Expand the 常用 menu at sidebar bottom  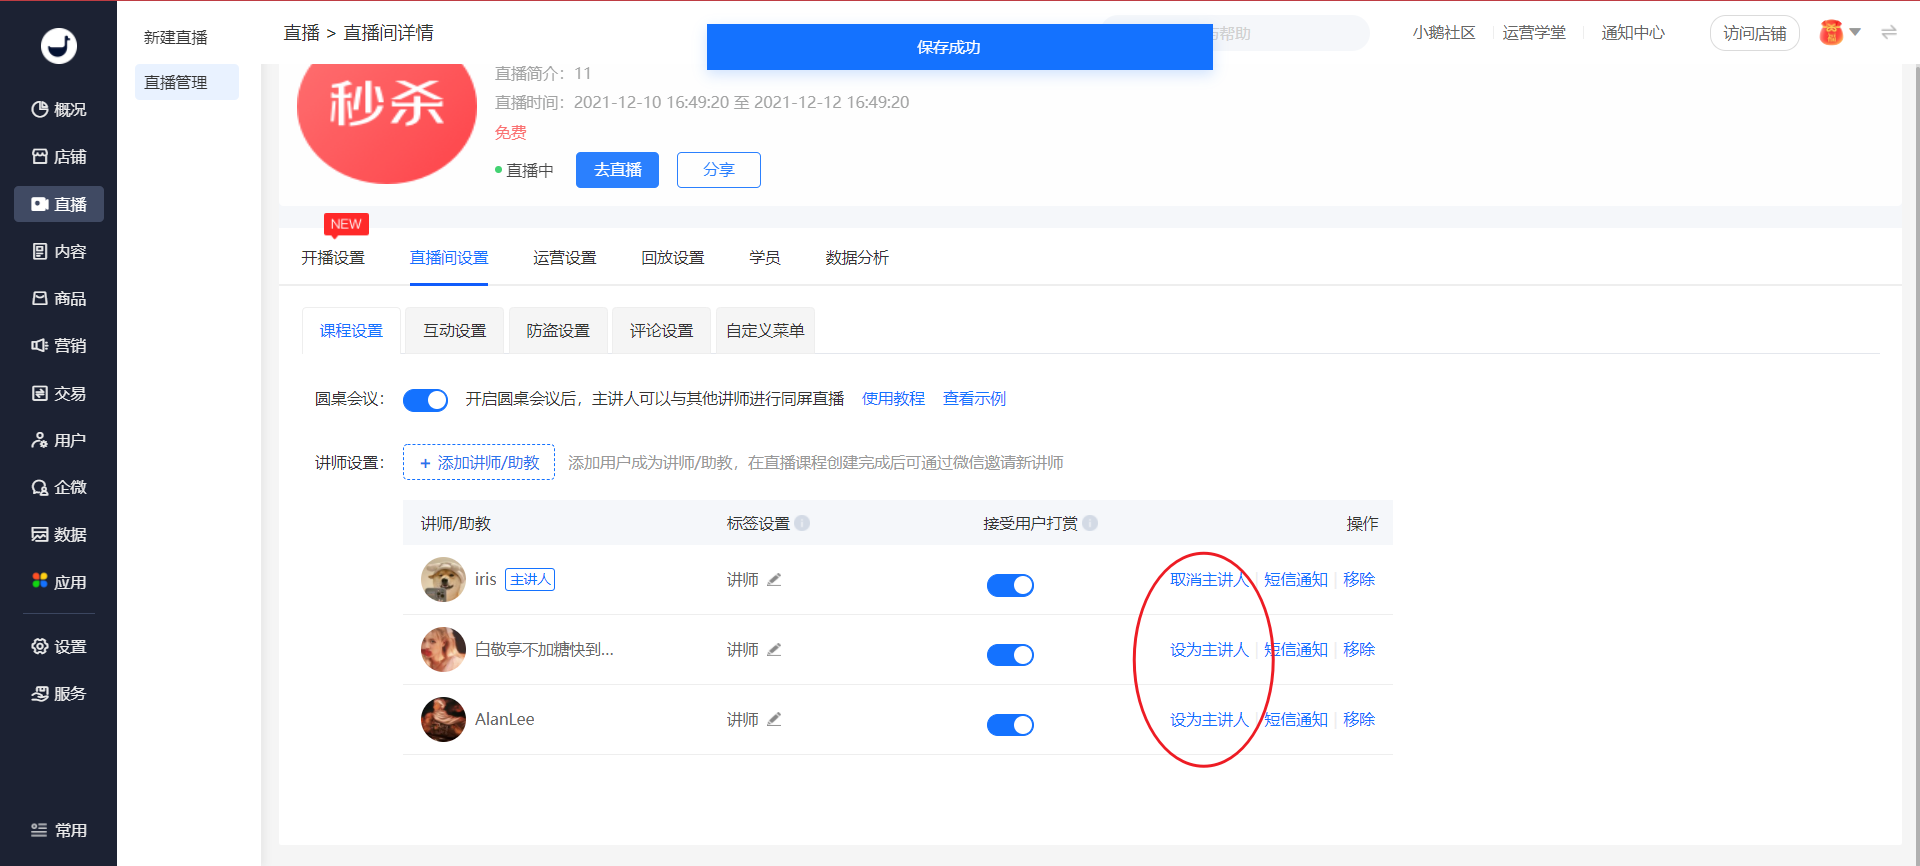click(x=59, y=830)
